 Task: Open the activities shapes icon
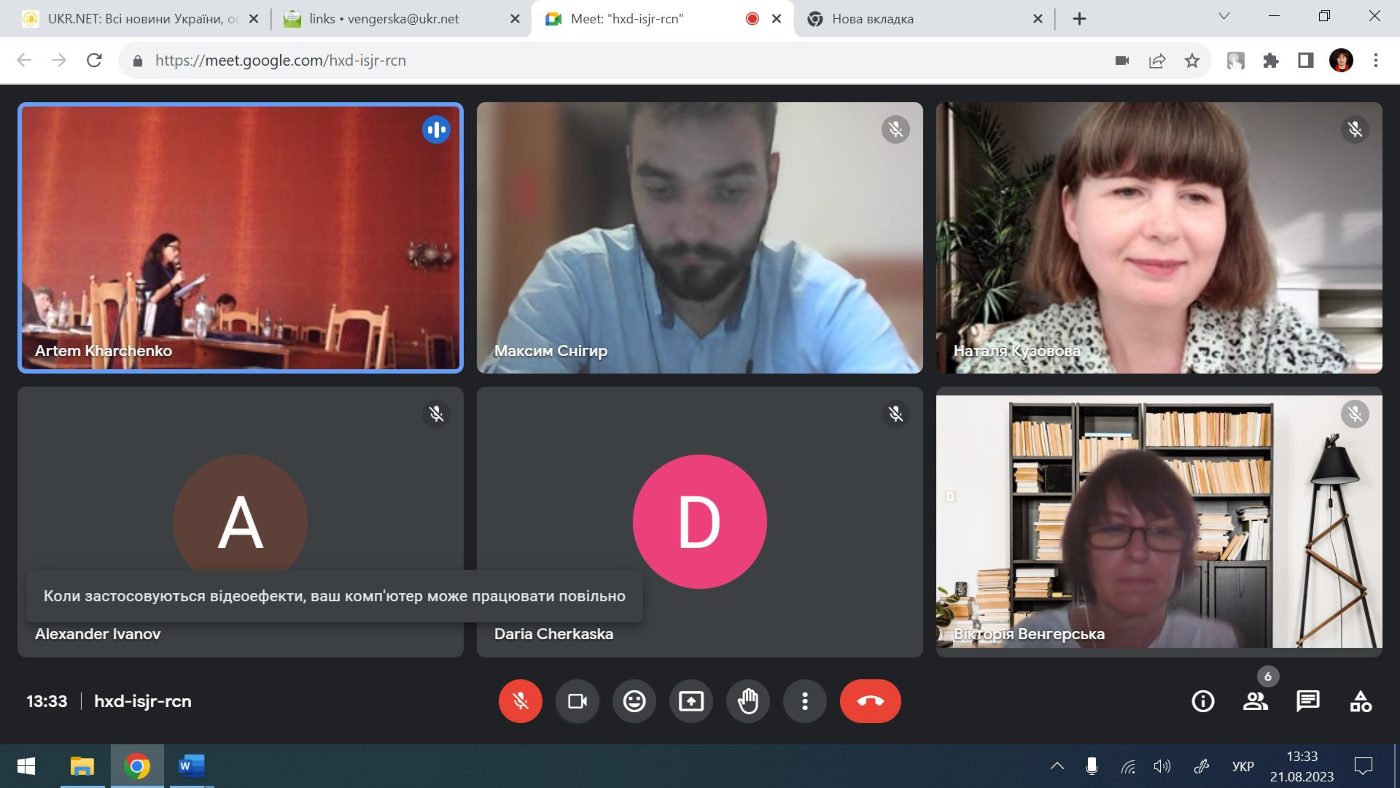click(x=1360, y=701)
